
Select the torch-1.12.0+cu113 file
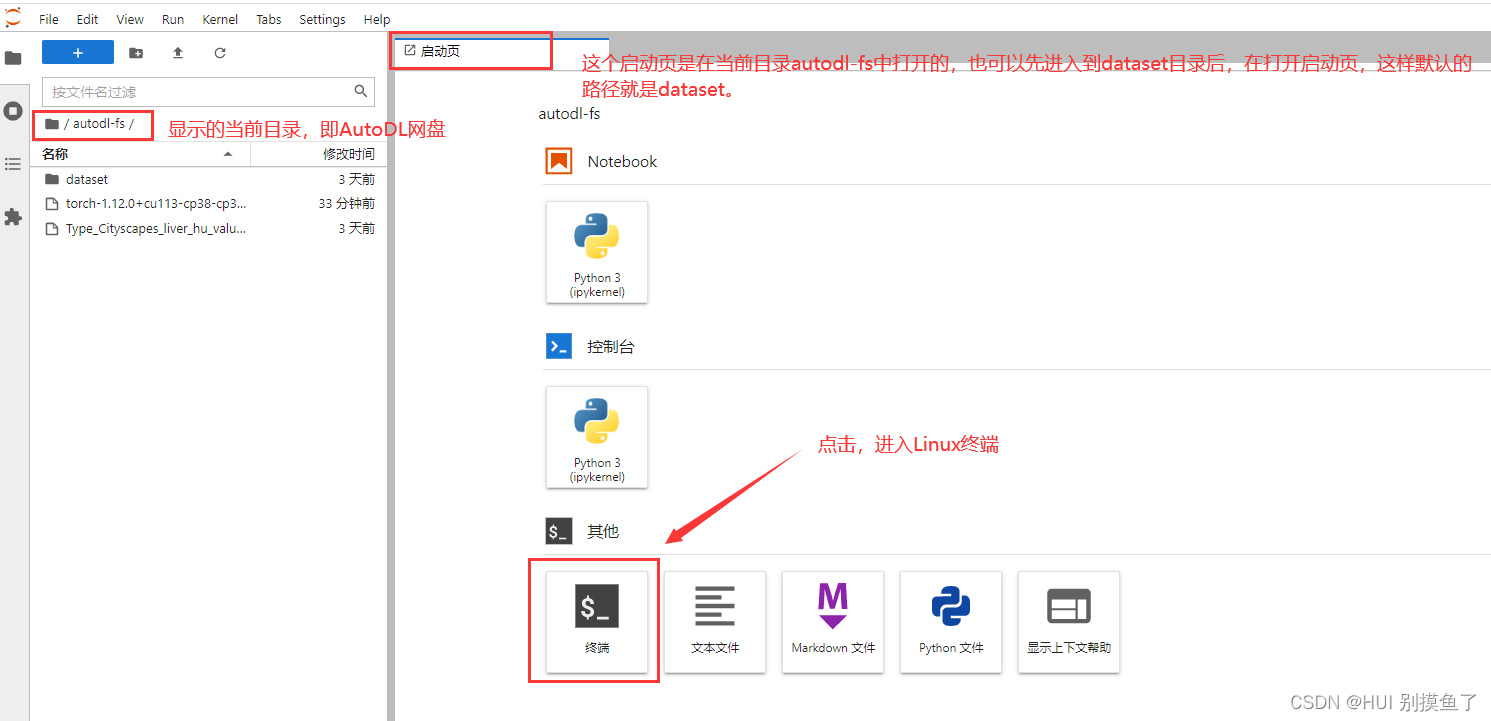coord(208,203)
